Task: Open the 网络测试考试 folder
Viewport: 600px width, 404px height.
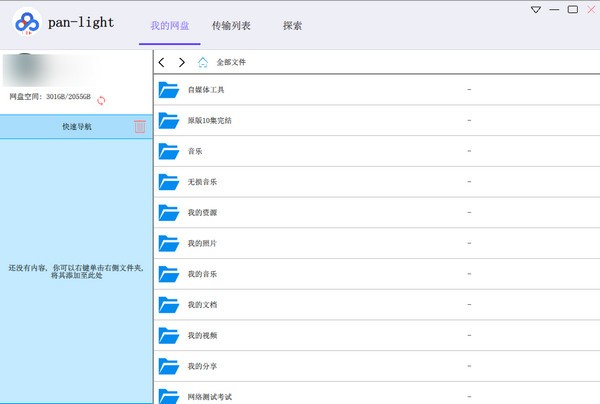Action: 209,396
